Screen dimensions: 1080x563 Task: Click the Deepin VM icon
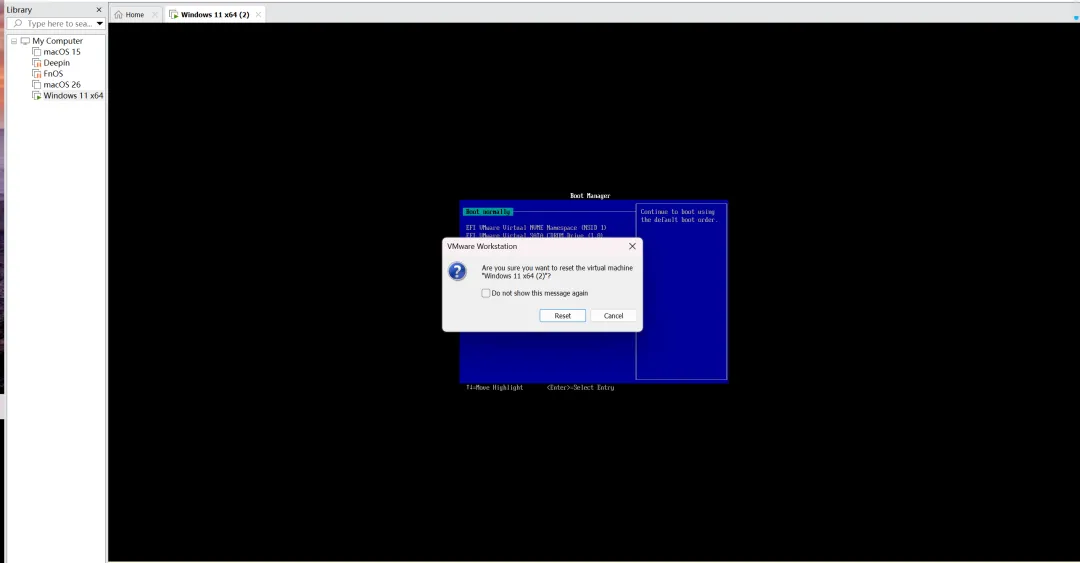pos(37,63)
